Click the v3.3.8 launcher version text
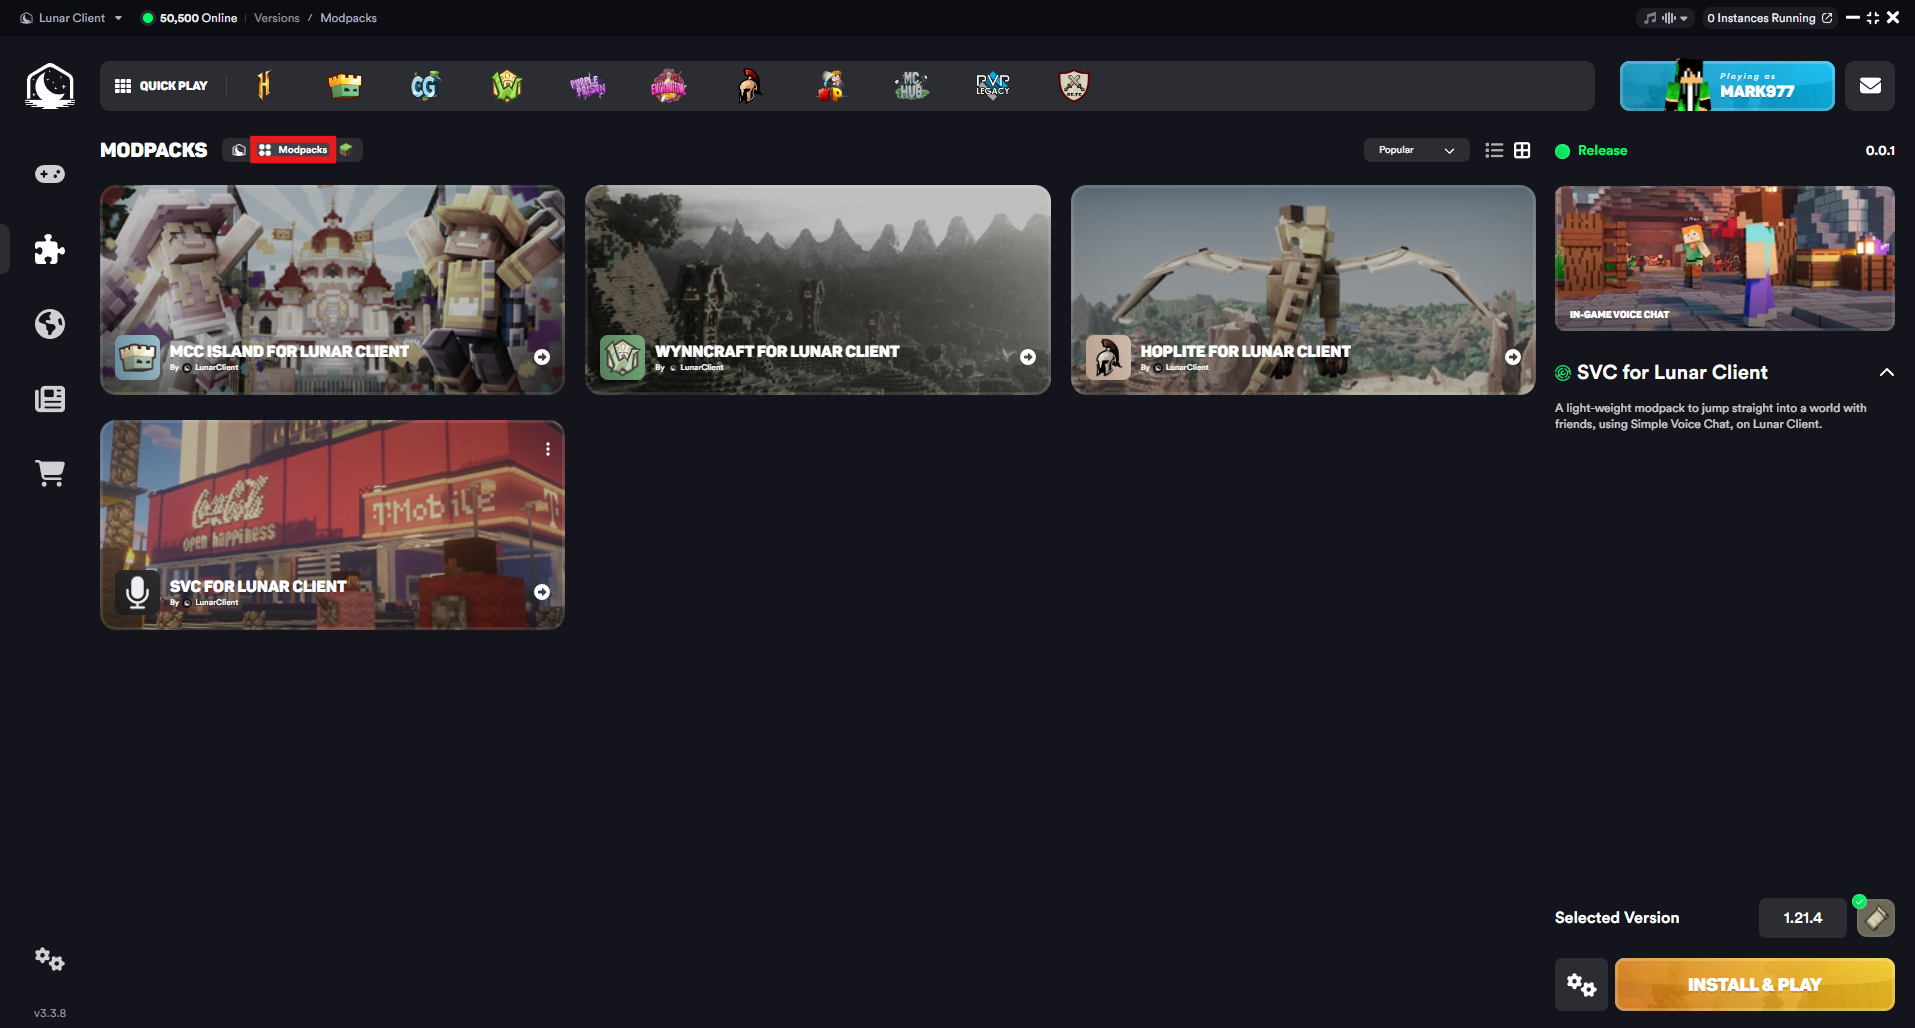 click(x=50, y=1013)
